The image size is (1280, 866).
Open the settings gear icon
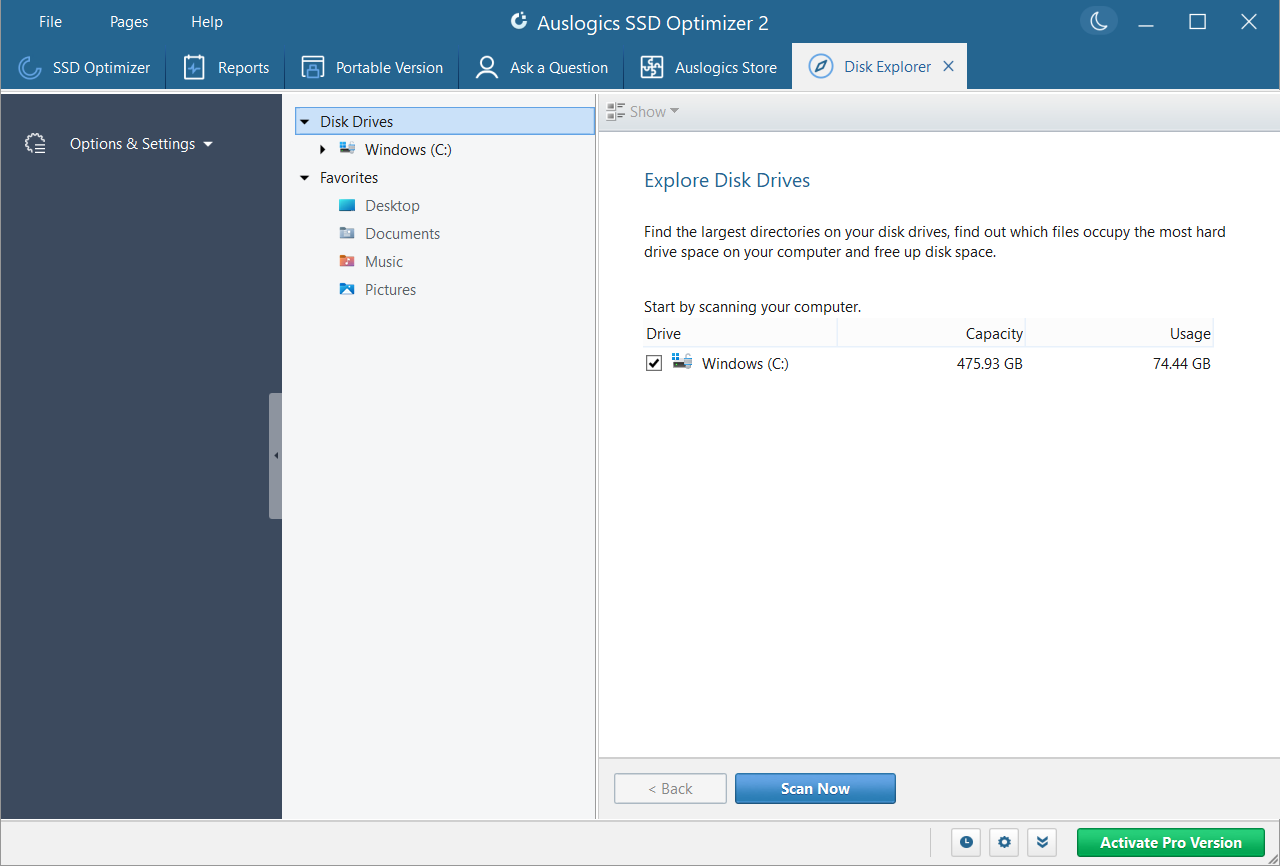[x=1003, y=842]
